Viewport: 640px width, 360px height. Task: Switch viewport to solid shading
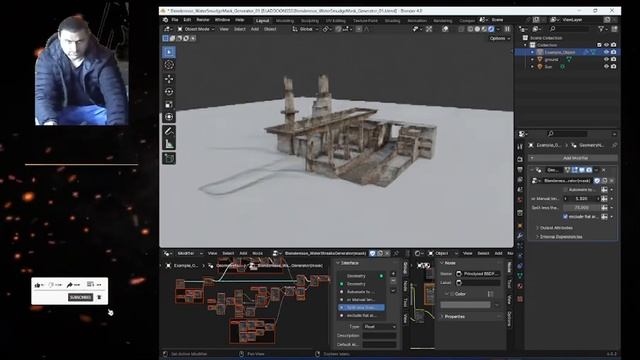point(477,29)
